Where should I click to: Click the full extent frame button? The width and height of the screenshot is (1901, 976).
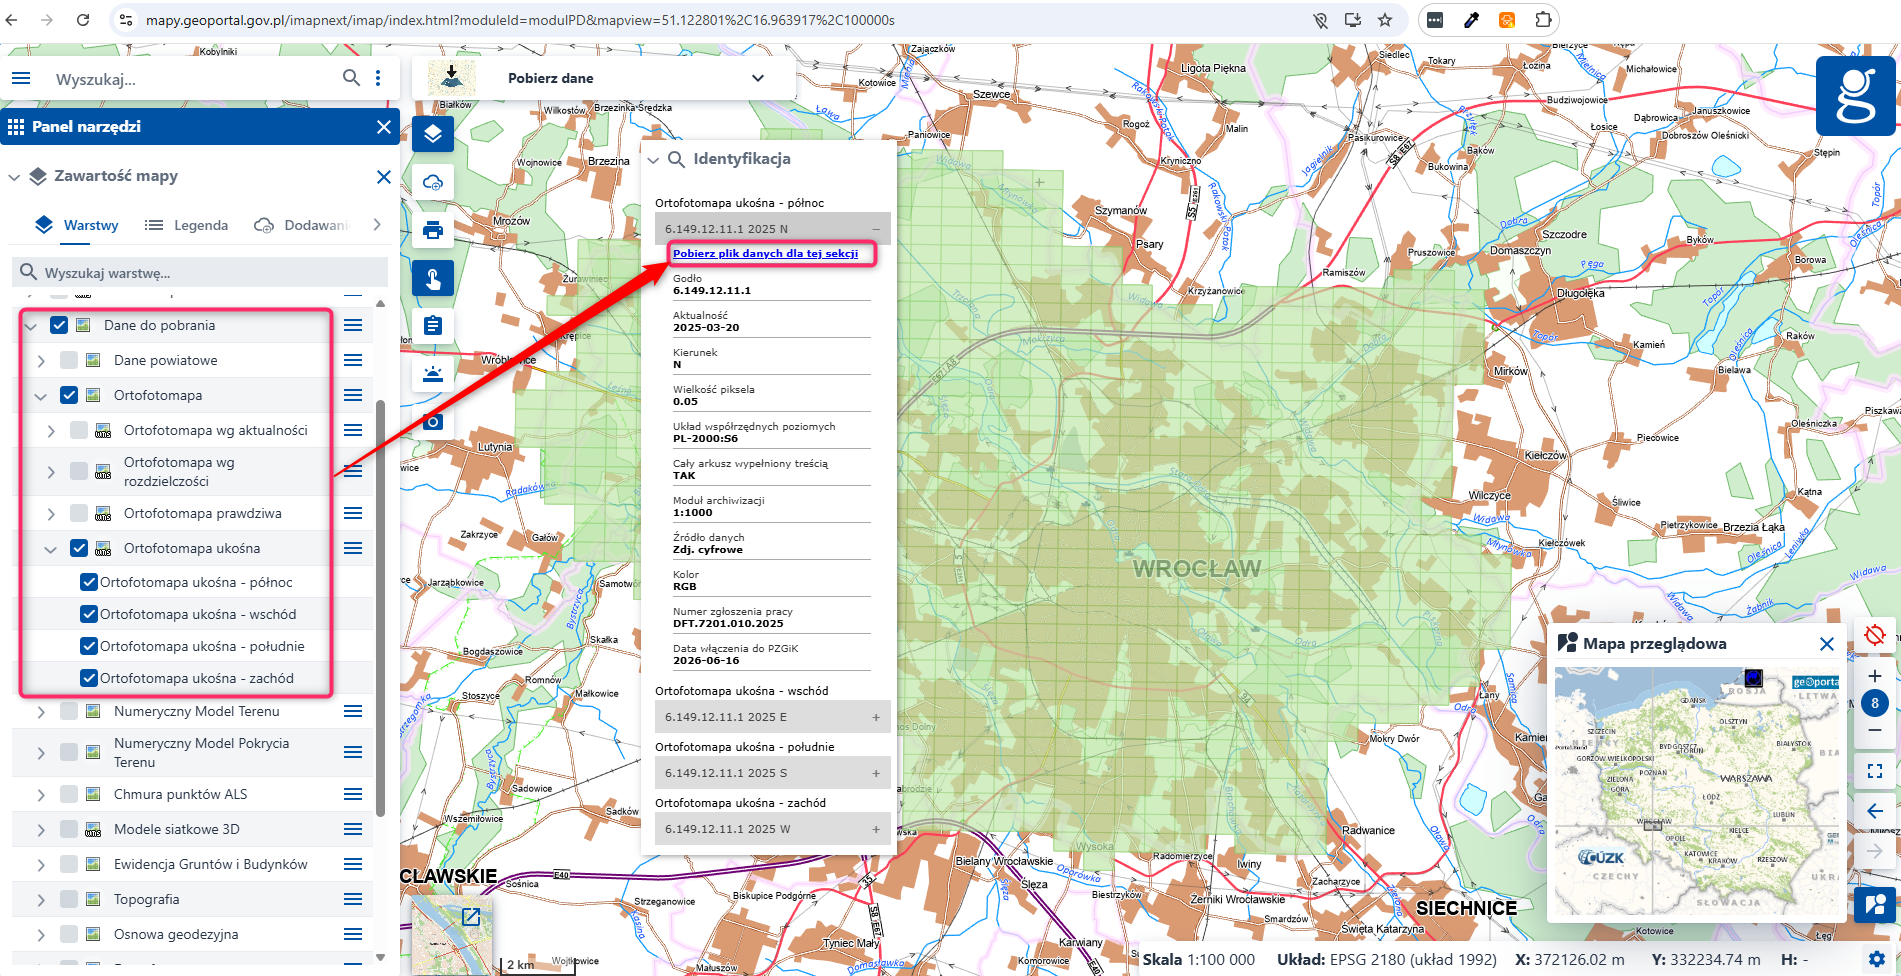tap(1875, 771)
